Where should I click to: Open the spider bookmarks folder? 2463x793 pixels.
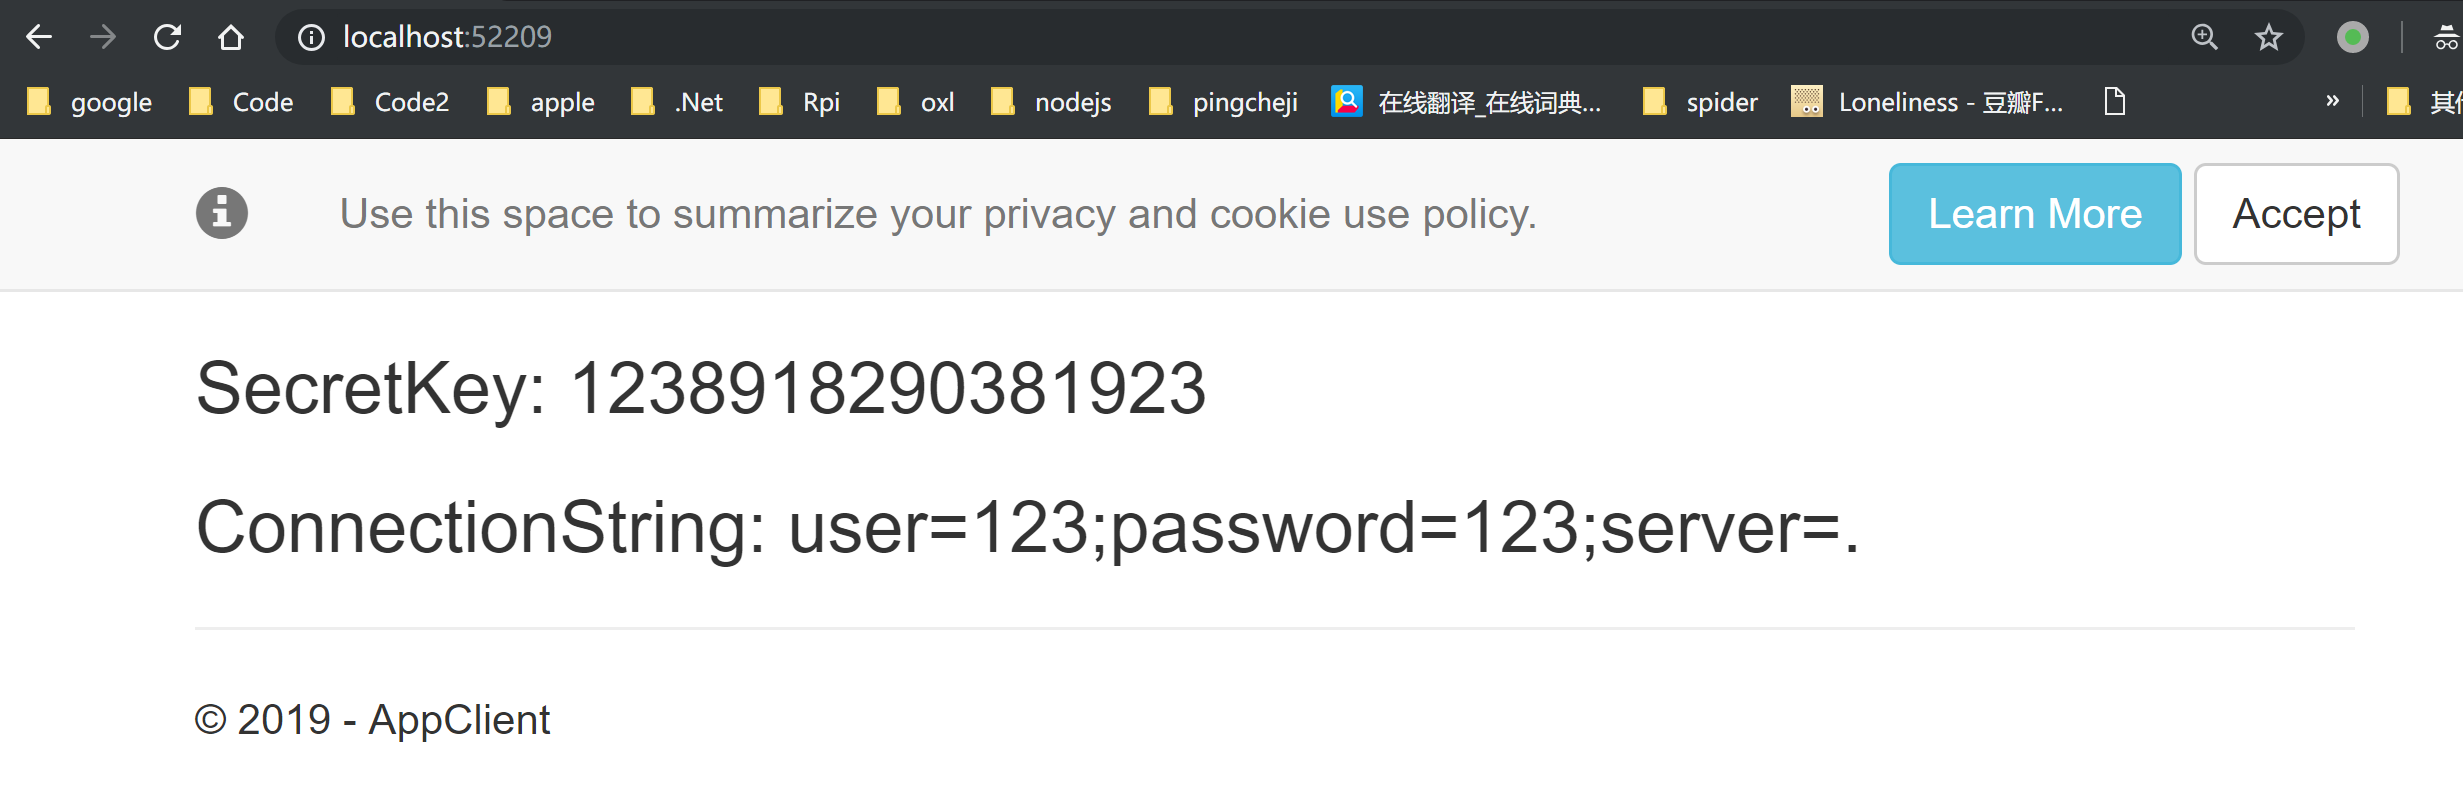(x=1700, y=102)
